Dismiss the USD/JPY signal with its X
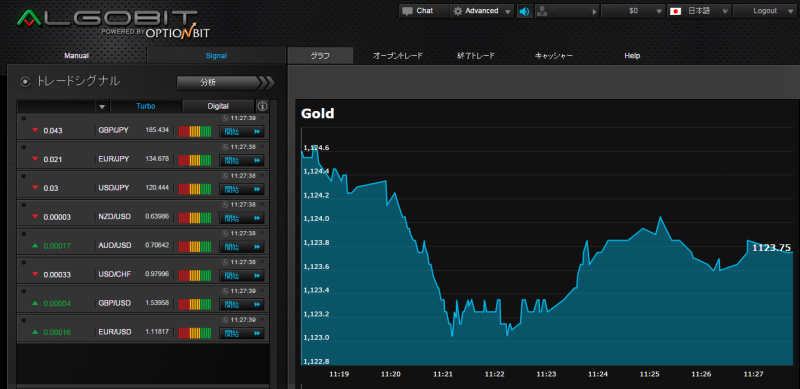Screen dimensions: 800x389 click(262, 175)
